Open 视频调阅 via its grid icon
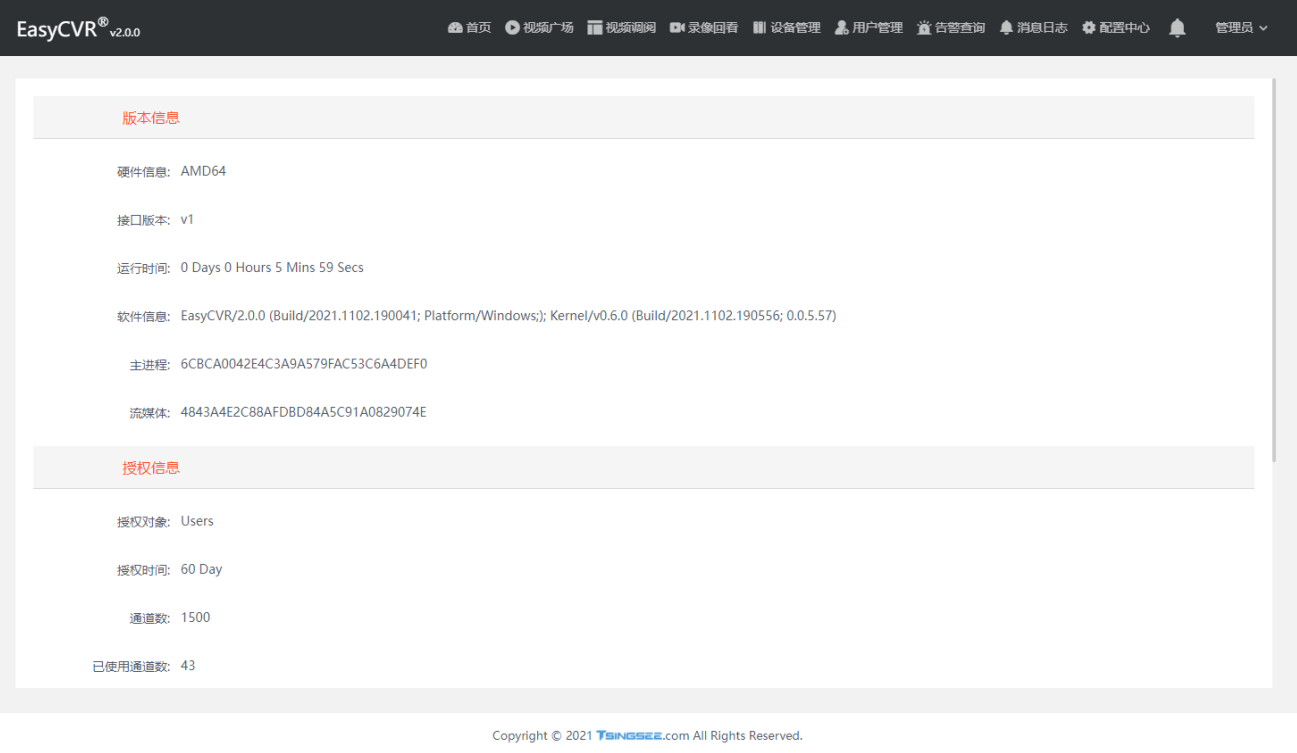This screenshot has width=1297, height=753. (x=594, y=28)
